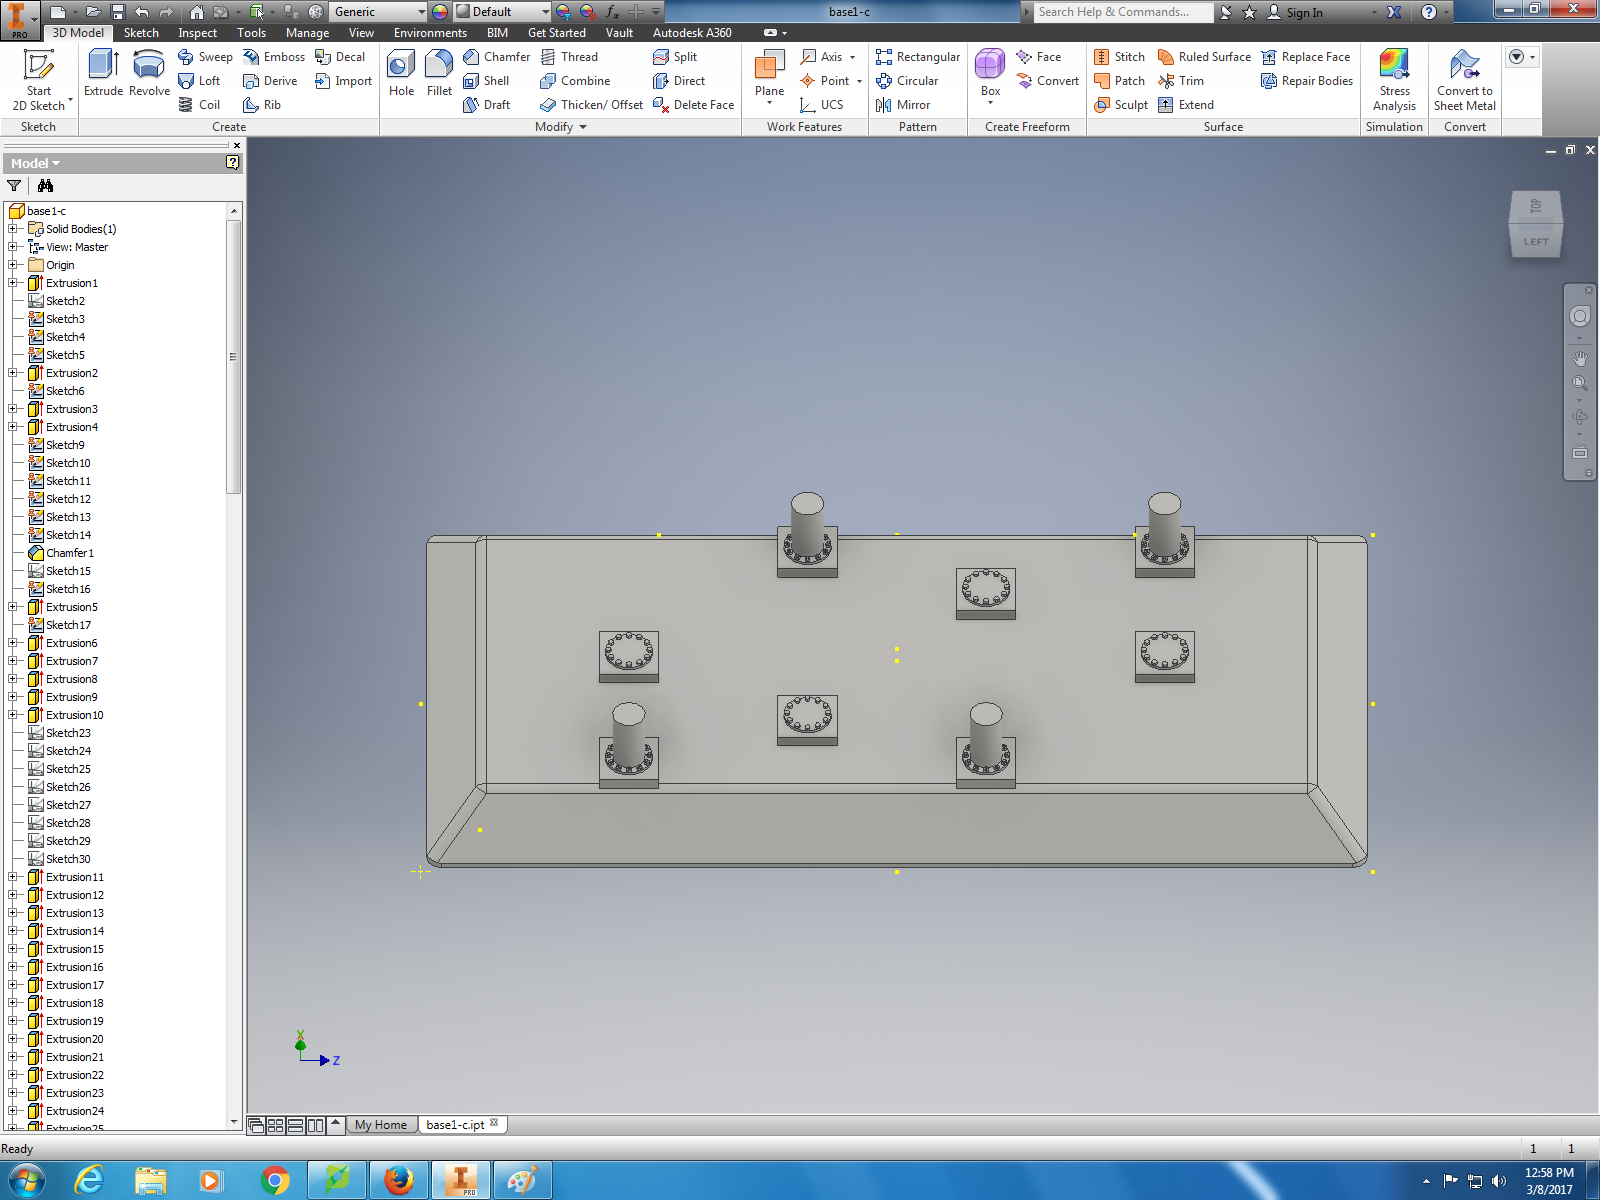Open the Inspect ribbon tab
Viewport: 1600px width, 1200px height.
tap(197, 33)
